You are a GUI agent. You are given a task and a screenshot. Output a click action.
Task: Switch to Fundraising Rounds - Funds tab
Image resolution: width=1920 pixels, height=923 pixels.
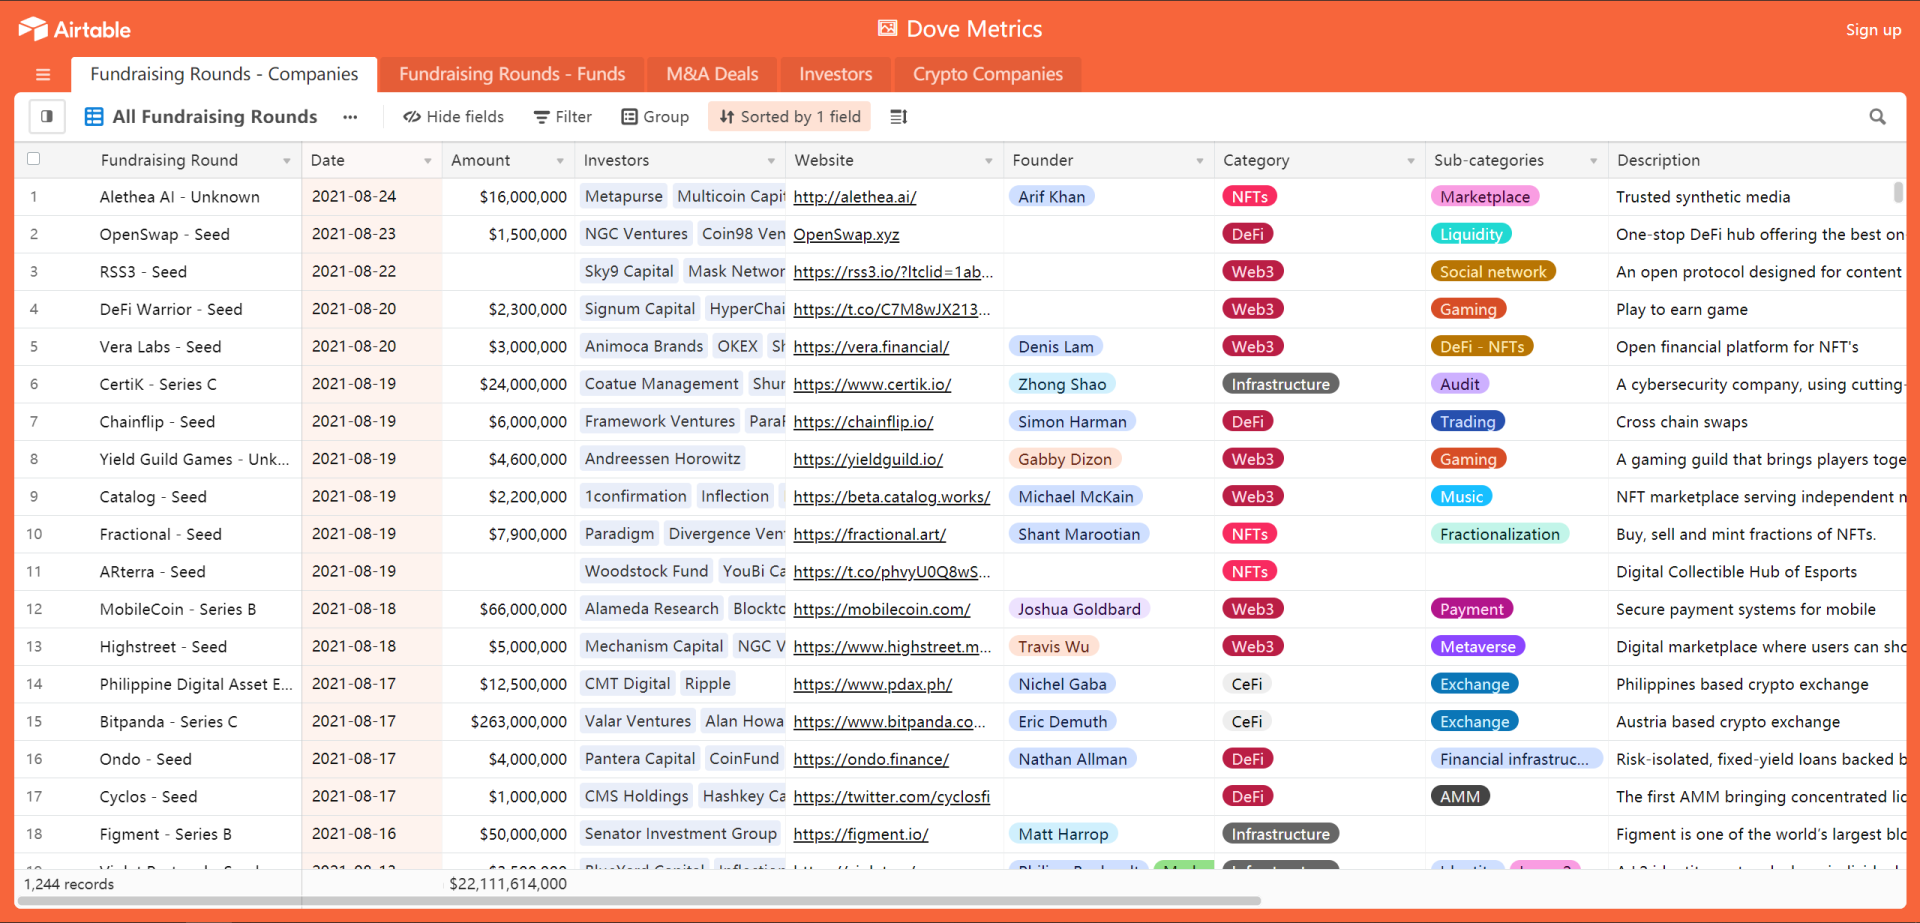pos(512,74)
